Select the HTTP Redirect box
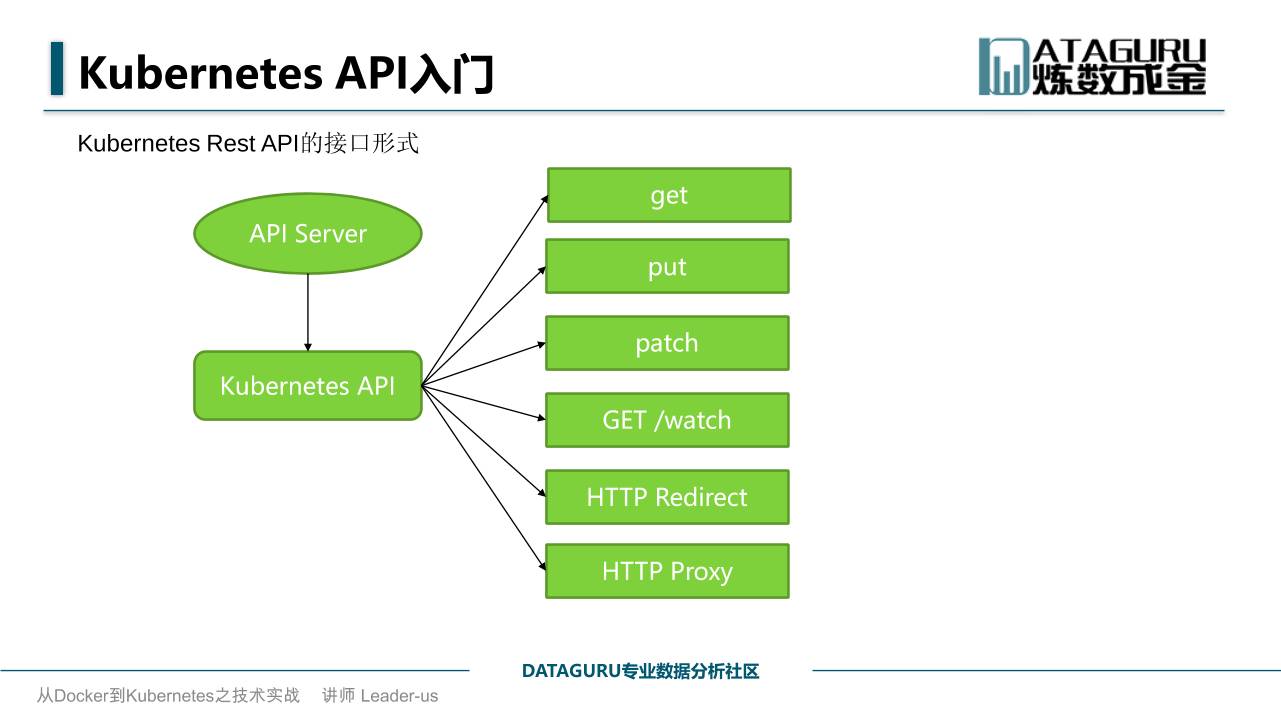Screen dimensions: 1281x720 click(x=667, y=497)
